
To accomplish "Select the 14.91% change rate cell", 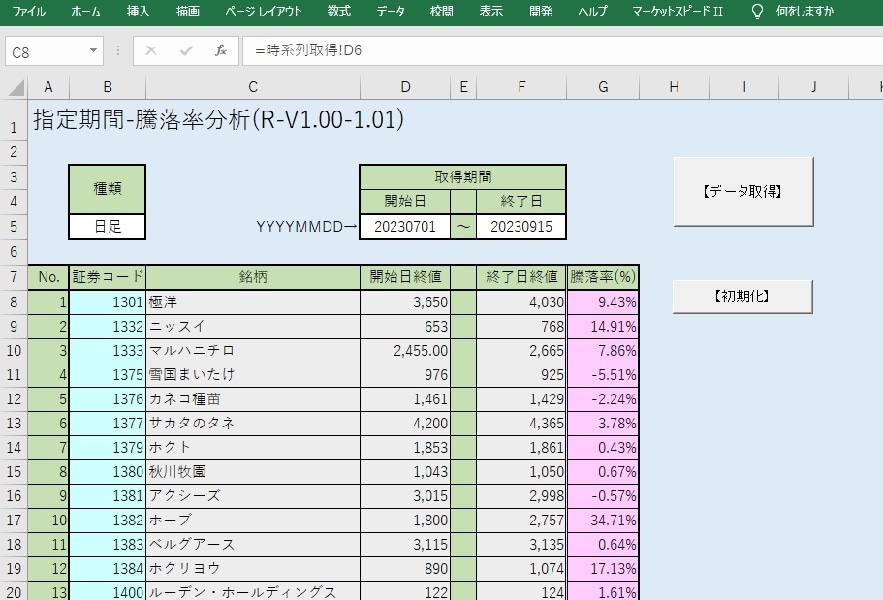I will pos(603,327).
